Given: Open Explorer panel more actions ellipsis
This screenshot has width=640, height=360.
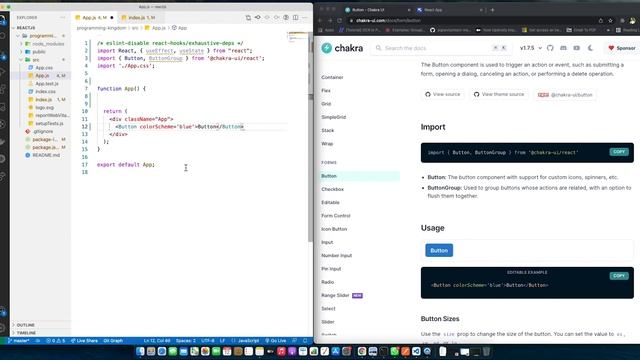Looking at the screenshot, I should (62, 18).
